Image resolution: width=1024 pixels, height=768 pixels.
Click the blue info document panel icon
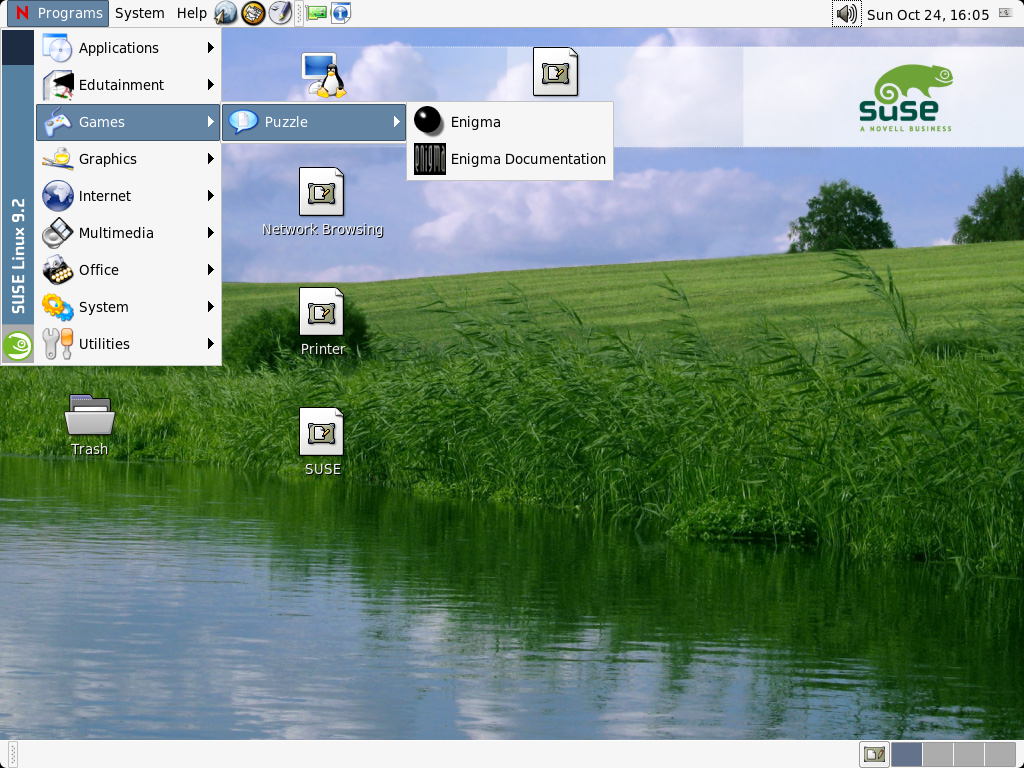pyautogui.click(x=341, y=13)
